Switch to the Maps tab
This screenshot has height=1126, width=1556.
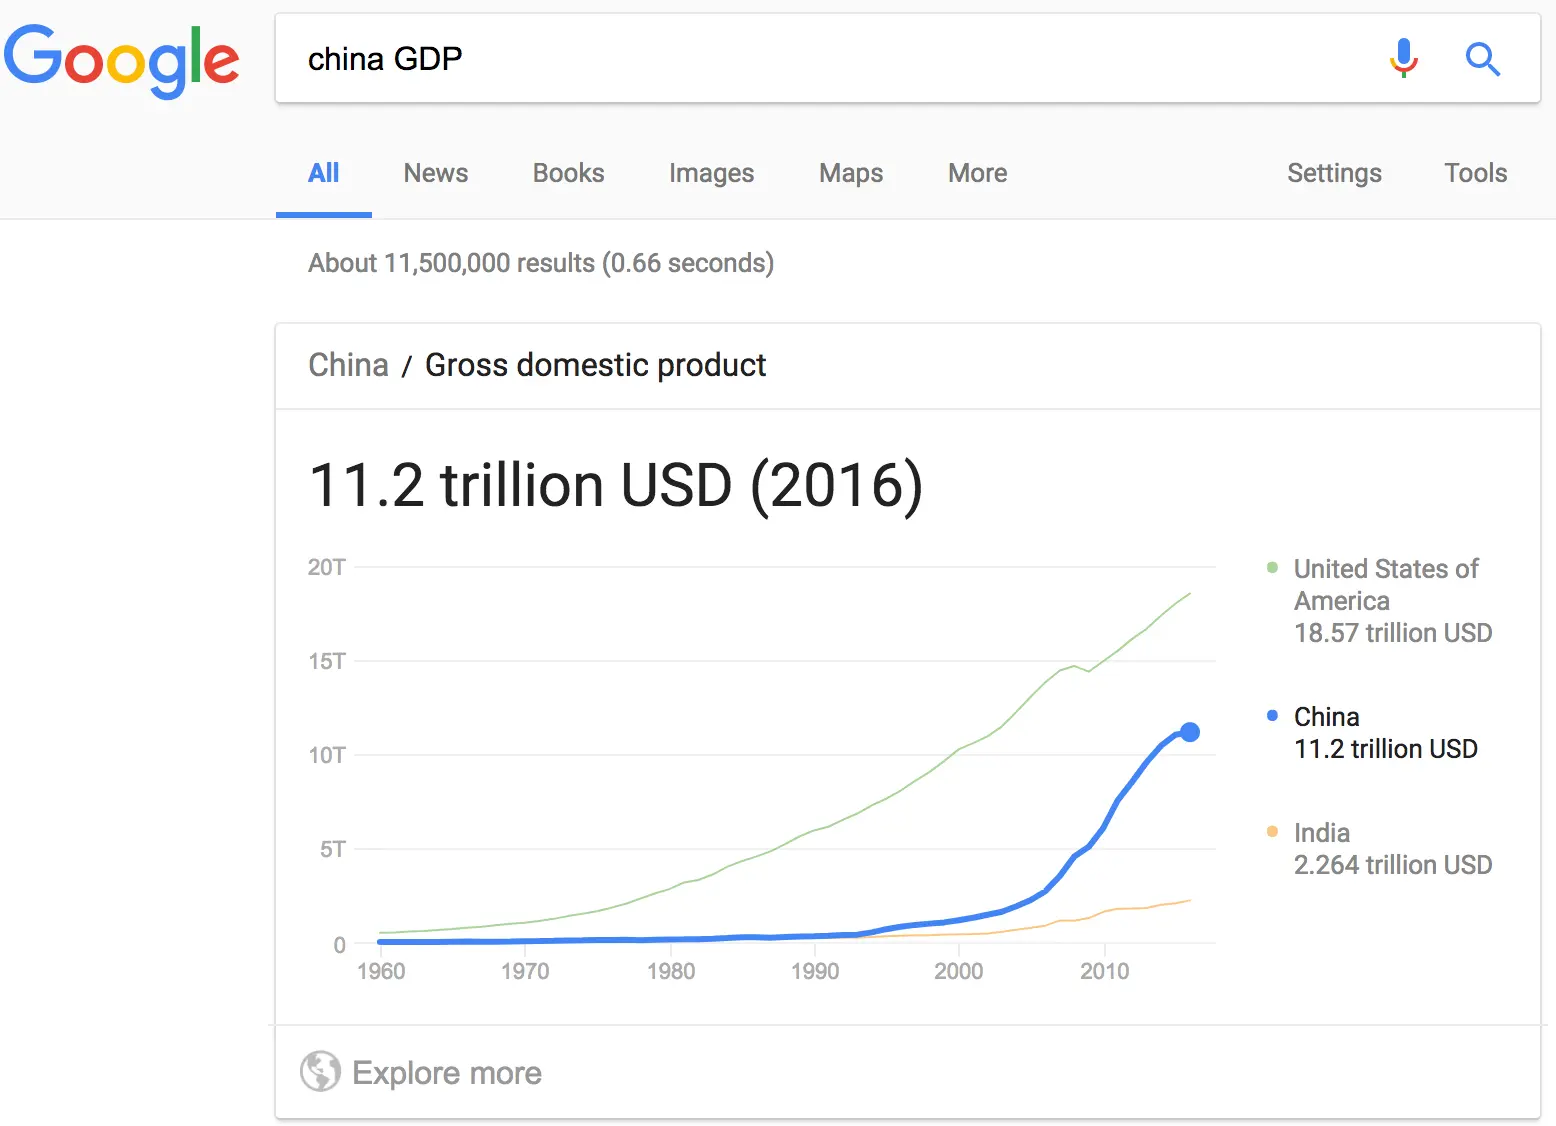pyautogui.click(x=851, y=173)
